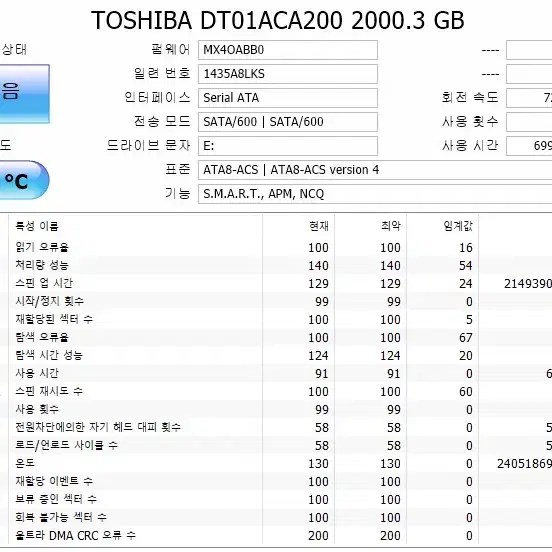Click the 표준 label
This screenshot has height=552, width=552.
coord(178,169)
